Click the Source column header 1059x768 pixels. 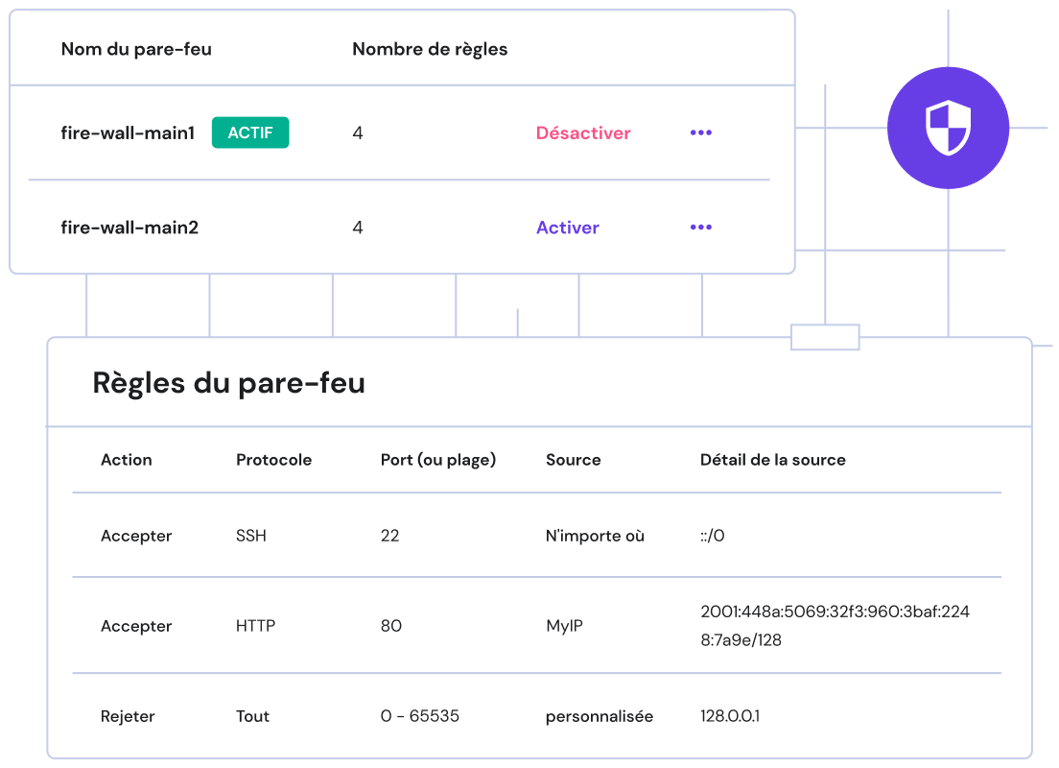[x=573, y=460]
